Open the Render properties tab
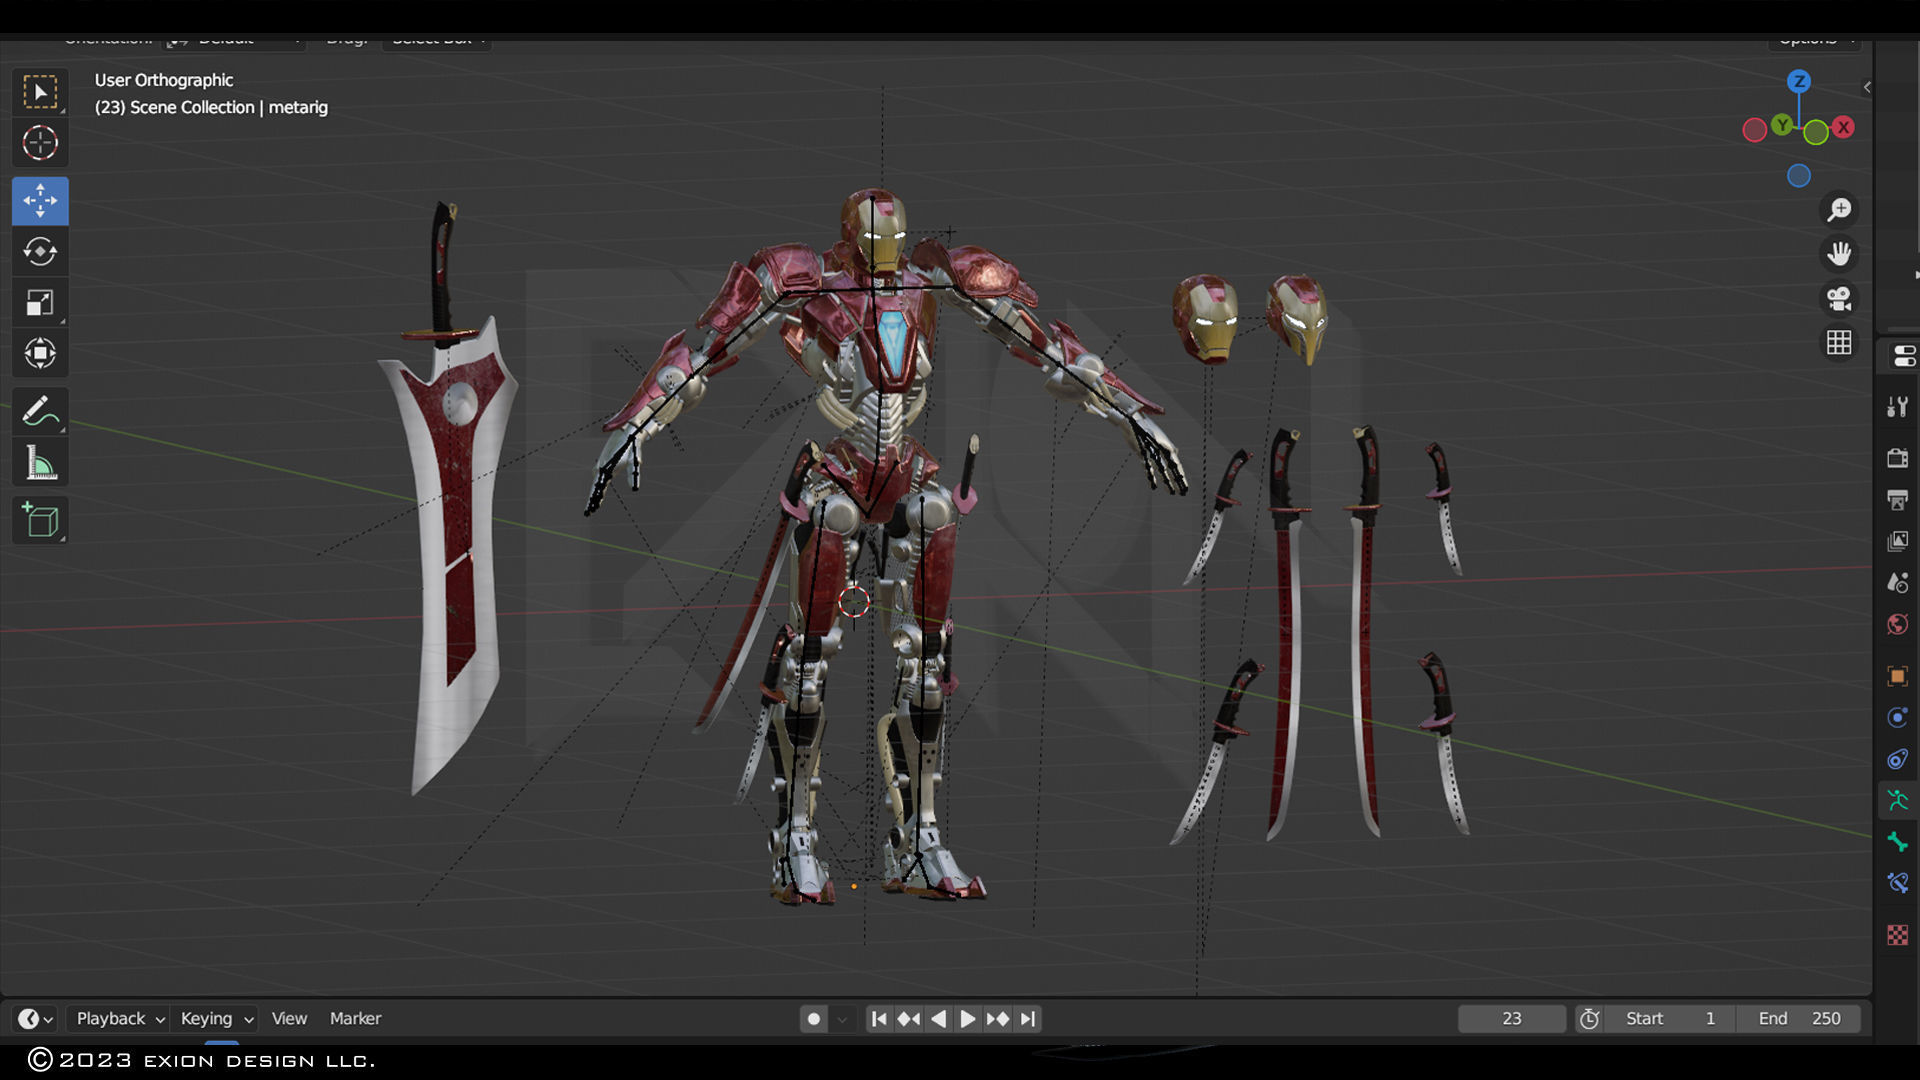The height and width of the screenshot is (1080, 1920). (x=1897, y=457)
